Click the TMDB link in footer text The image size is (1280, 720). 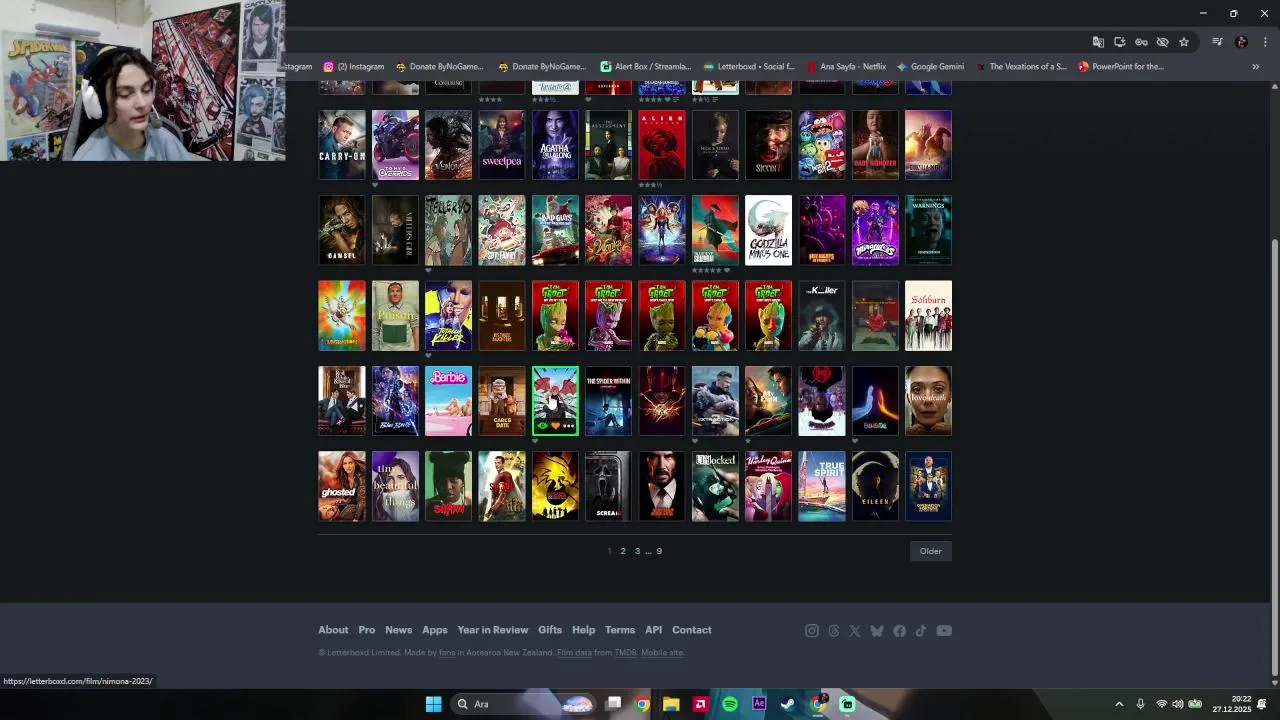(x=625, y=653)
